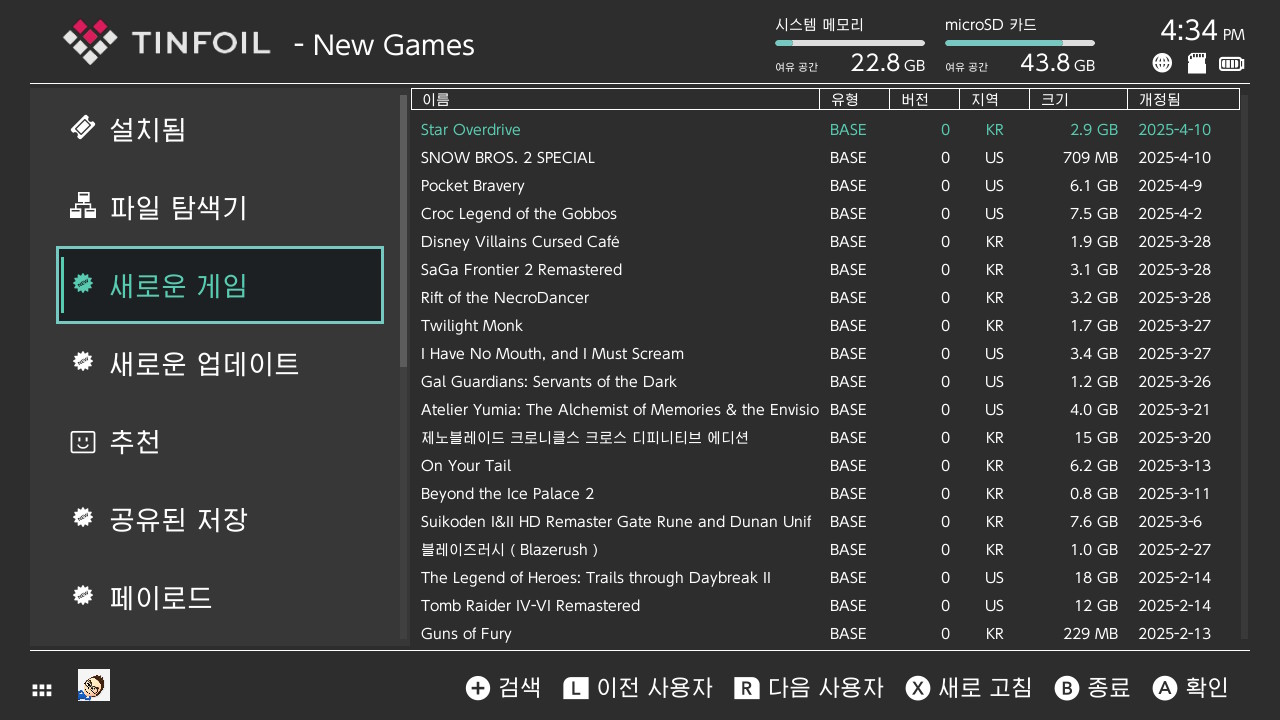Image resolution: width=1280 pixels, height=720 pixels.
Task: Click the battery level icon
Action: 1232,64
